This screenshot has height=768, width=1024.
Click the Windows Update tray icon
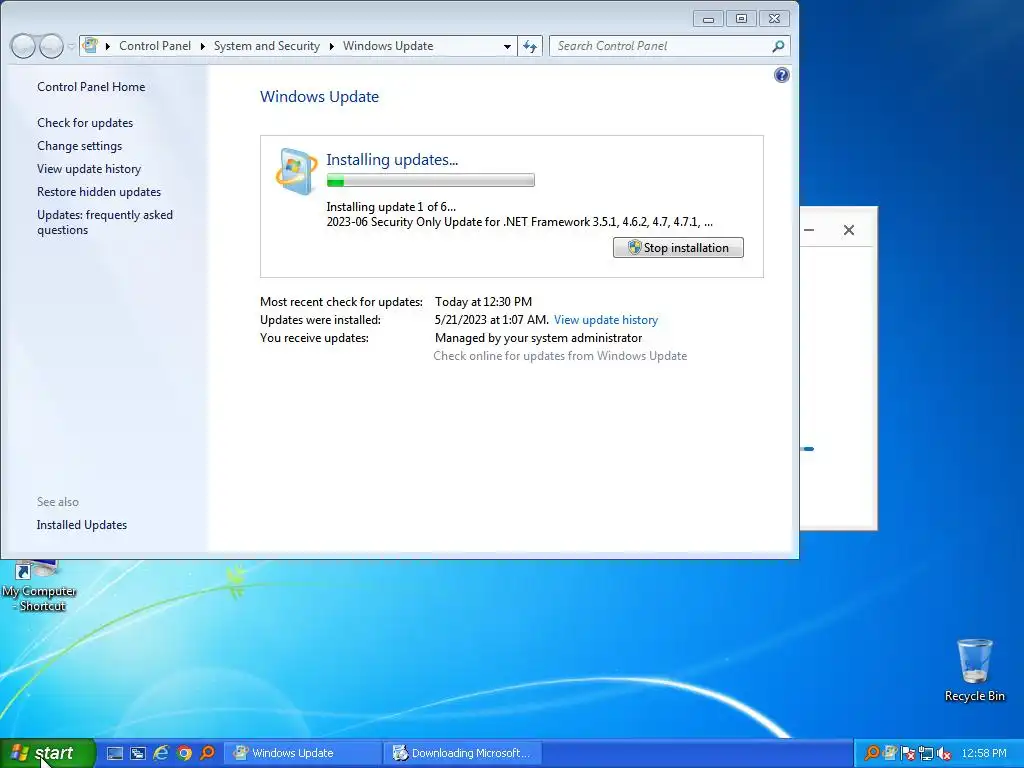tap(889, 753)
